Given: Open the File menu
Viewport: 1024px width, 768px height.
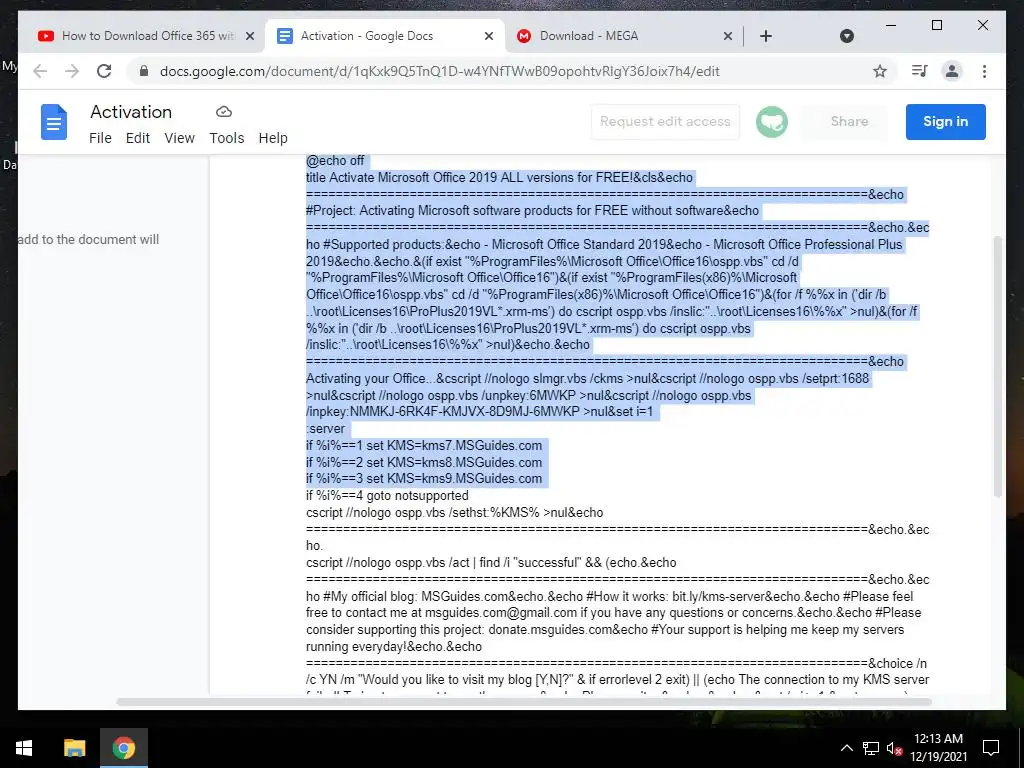Looking at the screenshot, I should tap(100, 138).
